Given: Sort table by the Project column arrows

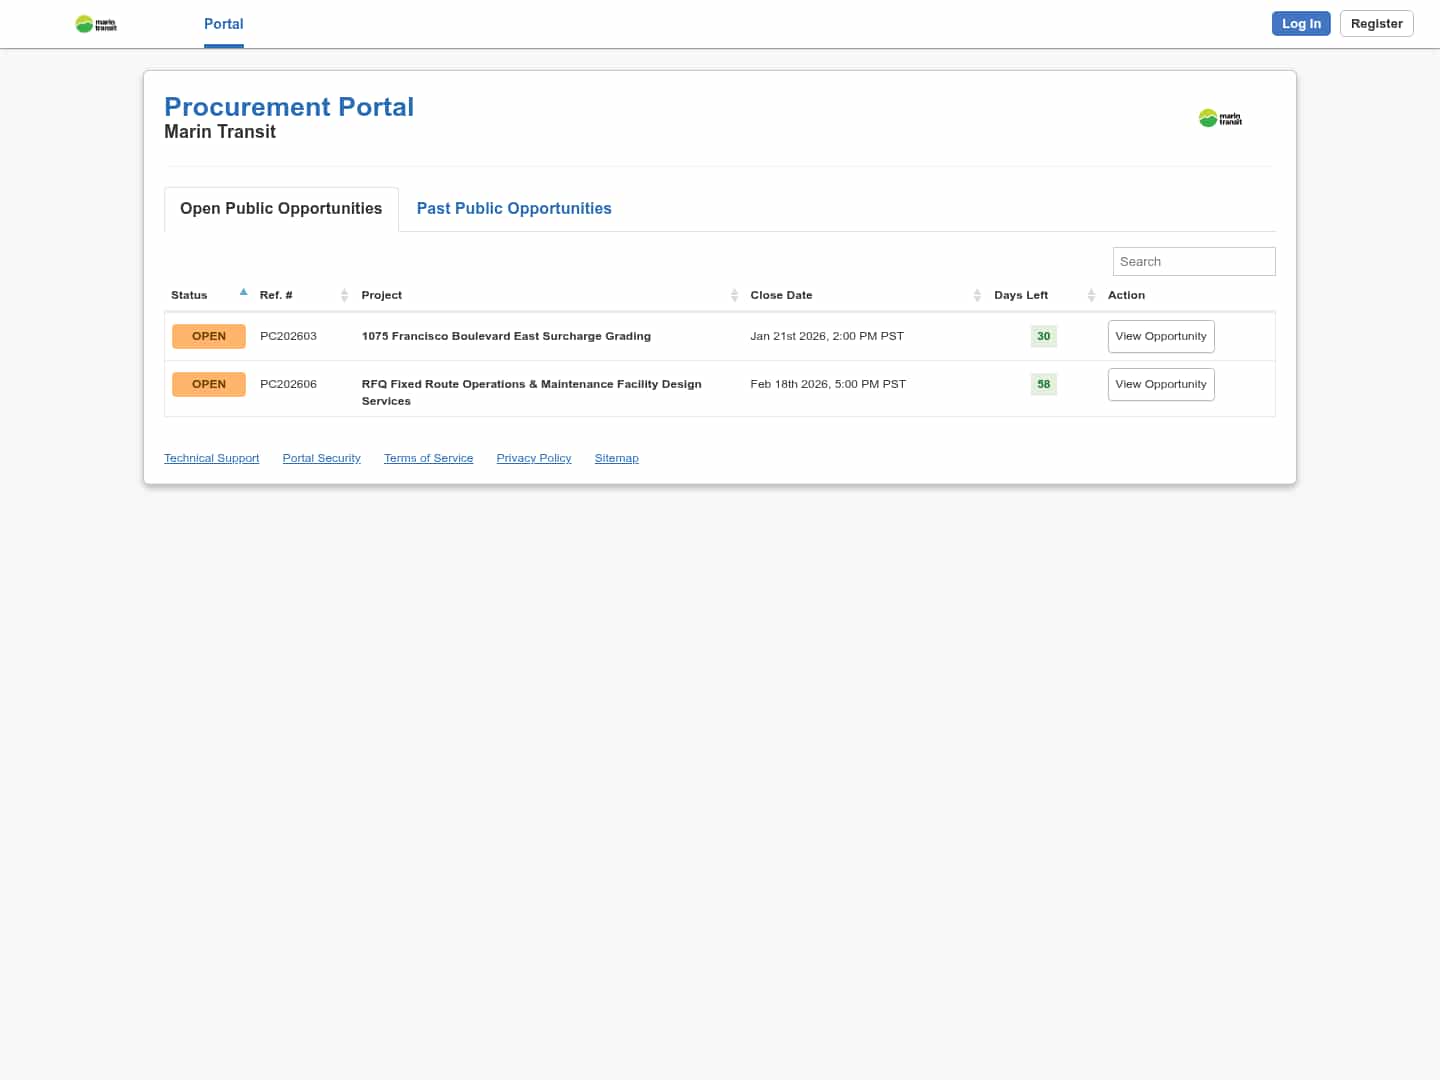Looking at the screenshot, I should [734, 295].
